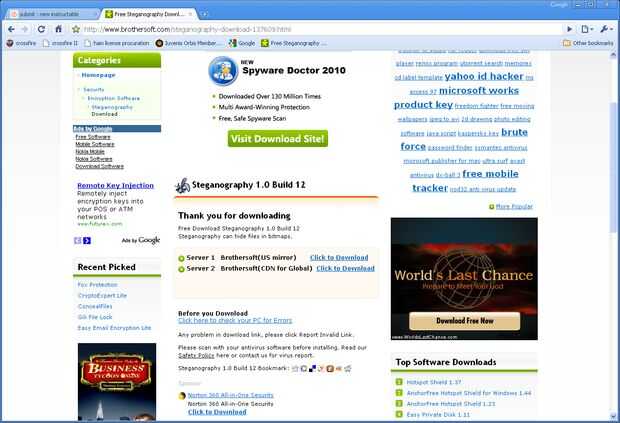620x423 pixels.
Task: Open Easy Private Disk top download
Action: (438, 415)
